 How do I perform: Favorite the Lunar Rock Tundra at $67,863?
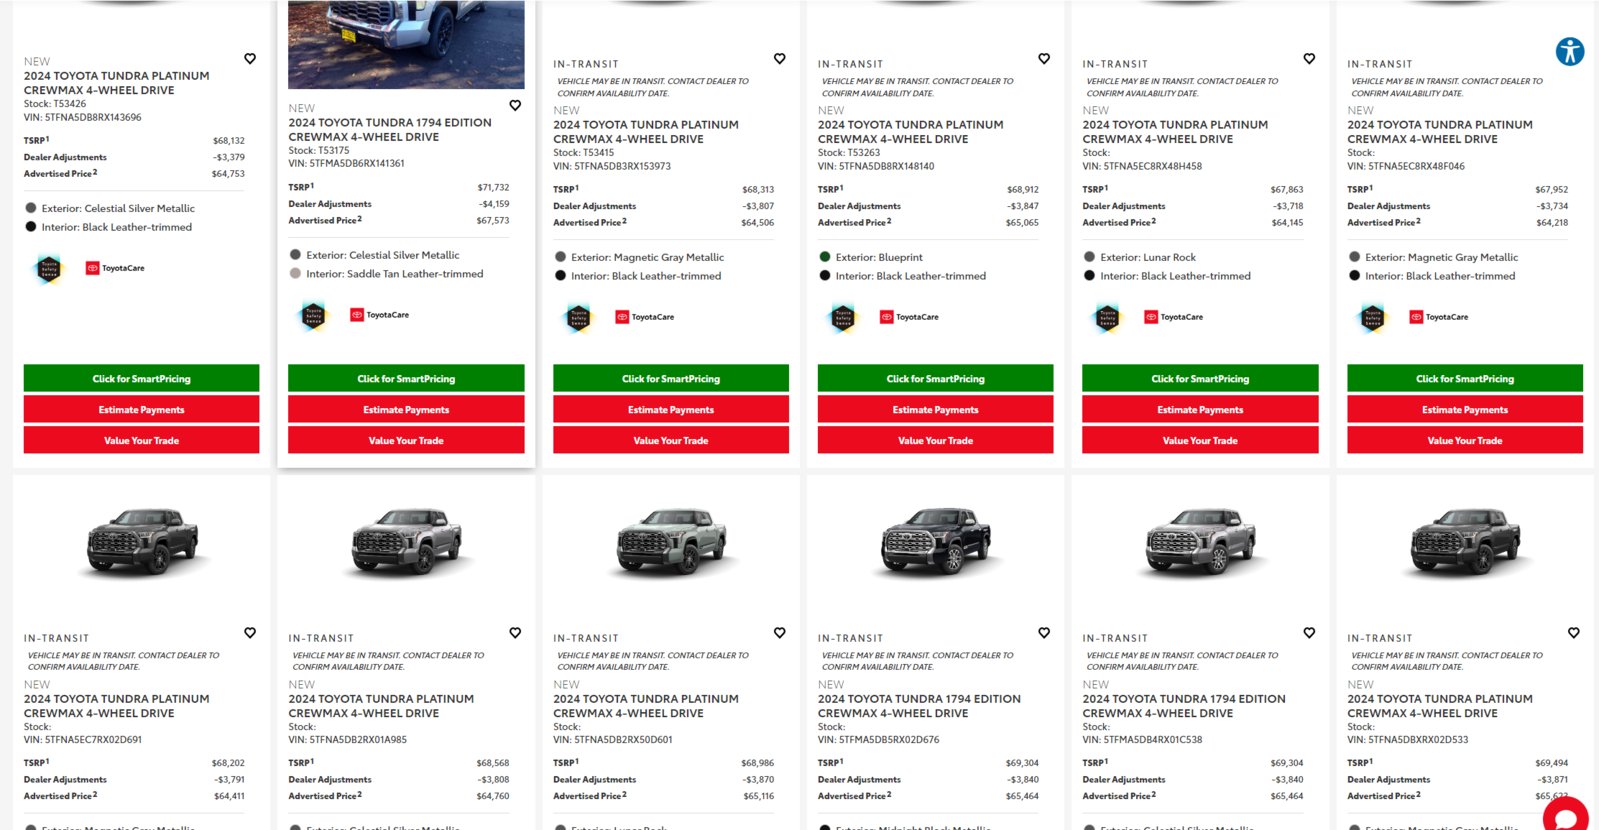1309,59
